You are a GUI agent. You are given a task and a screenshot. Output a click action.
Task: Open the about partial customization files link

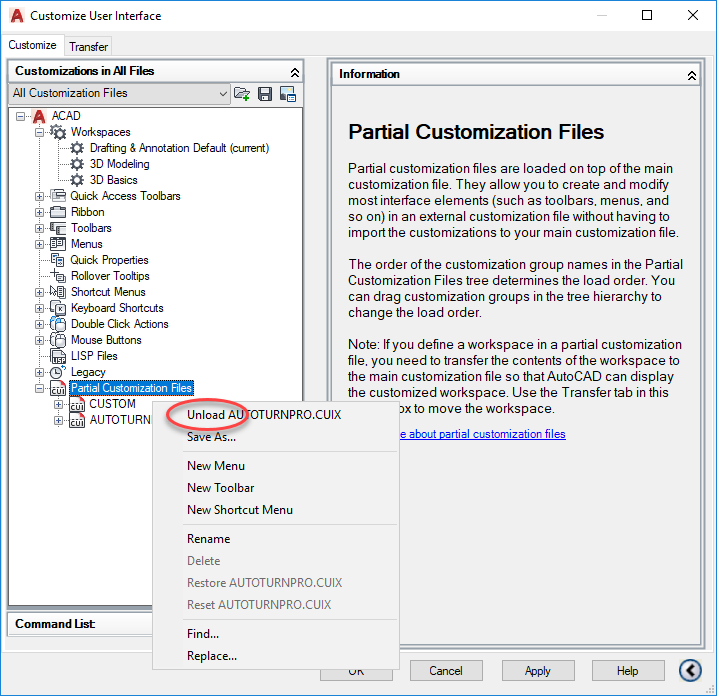482,434
